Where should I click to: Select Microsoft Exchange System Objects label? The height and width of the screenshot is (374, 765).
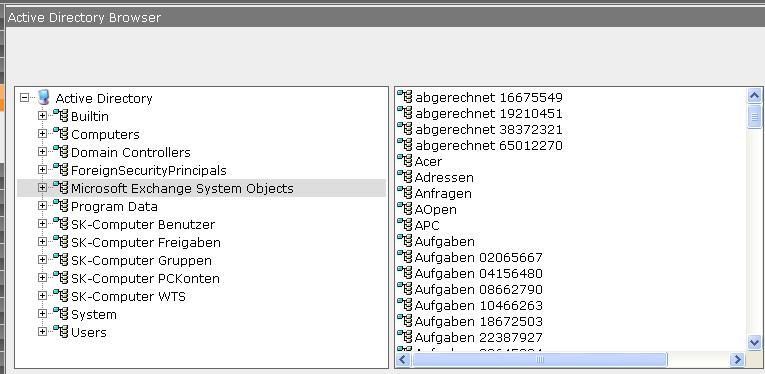[x=182, y=189]
